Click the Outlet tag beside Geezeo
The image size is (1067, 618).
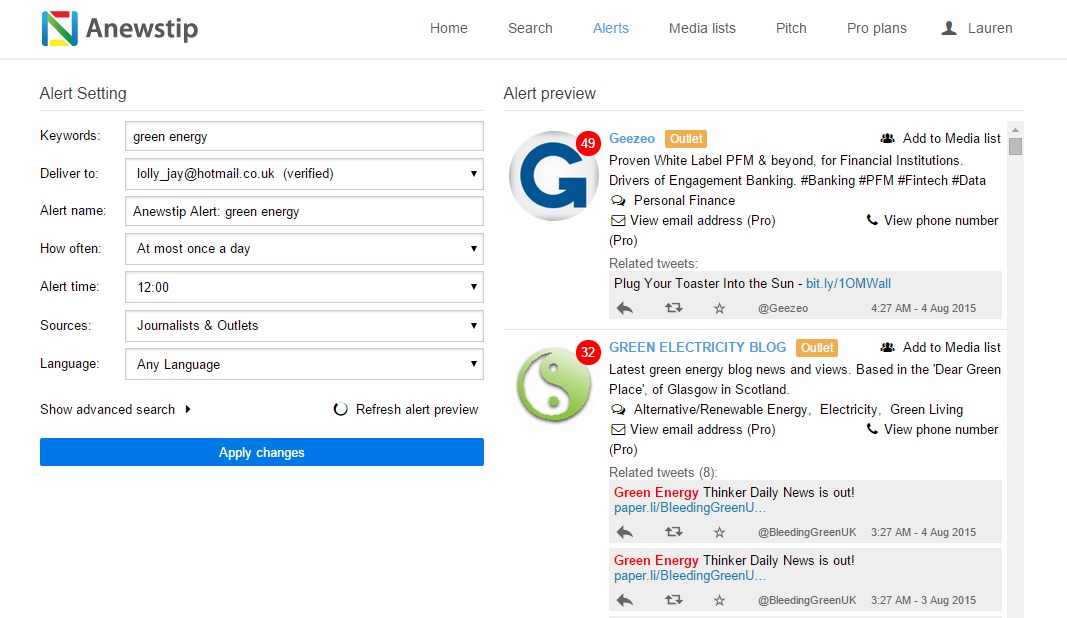click(x=686, y=139)
